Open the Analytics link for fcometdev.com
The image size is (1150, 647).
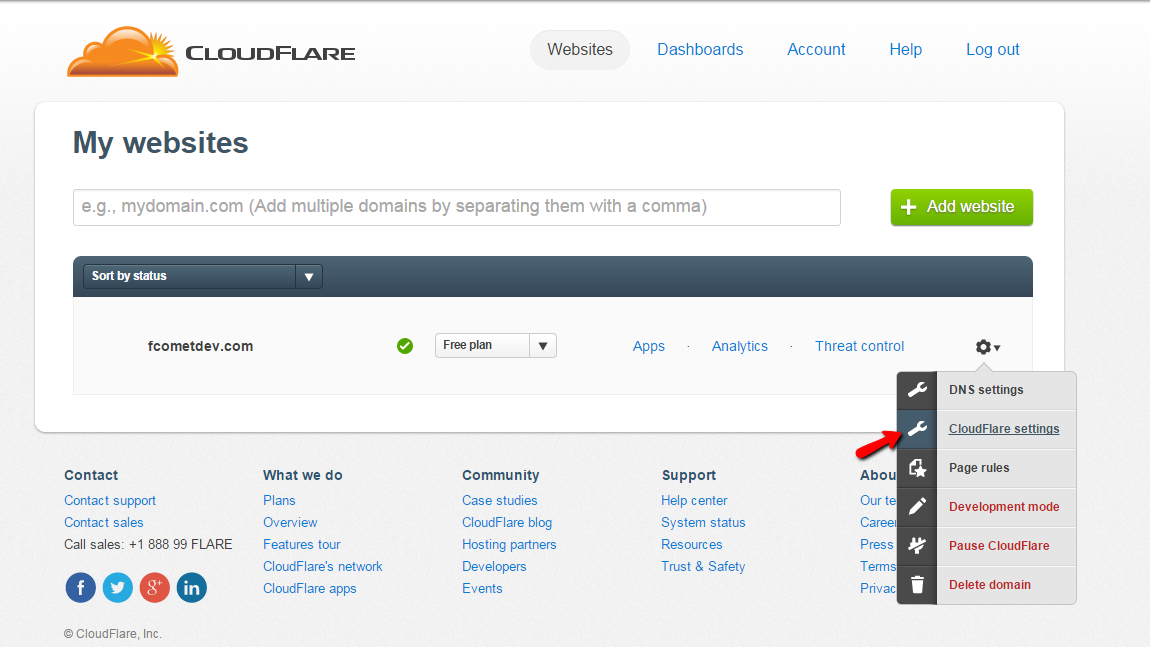point(740,346)
